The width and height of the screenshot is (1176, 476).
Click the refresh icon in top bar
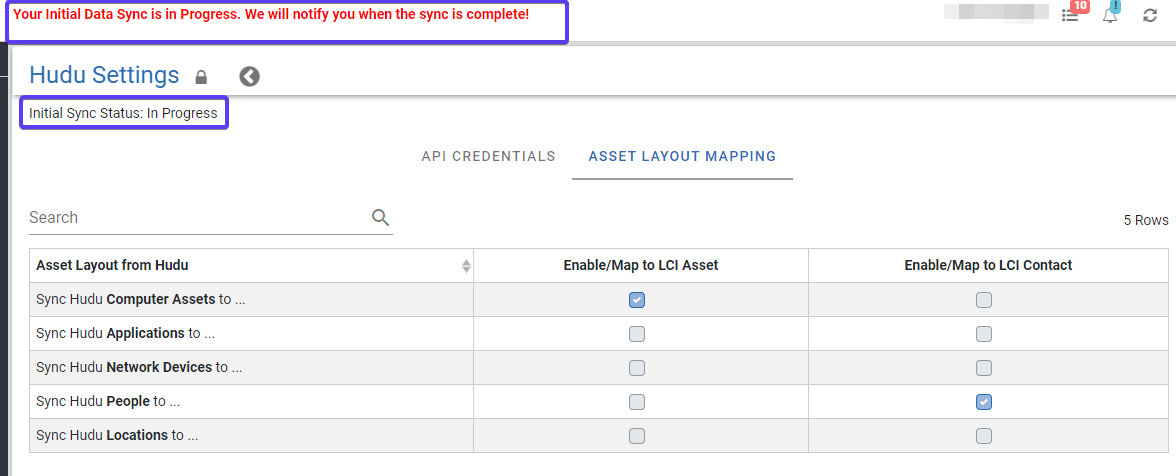pyautogui.click(x=1150, y=16)
